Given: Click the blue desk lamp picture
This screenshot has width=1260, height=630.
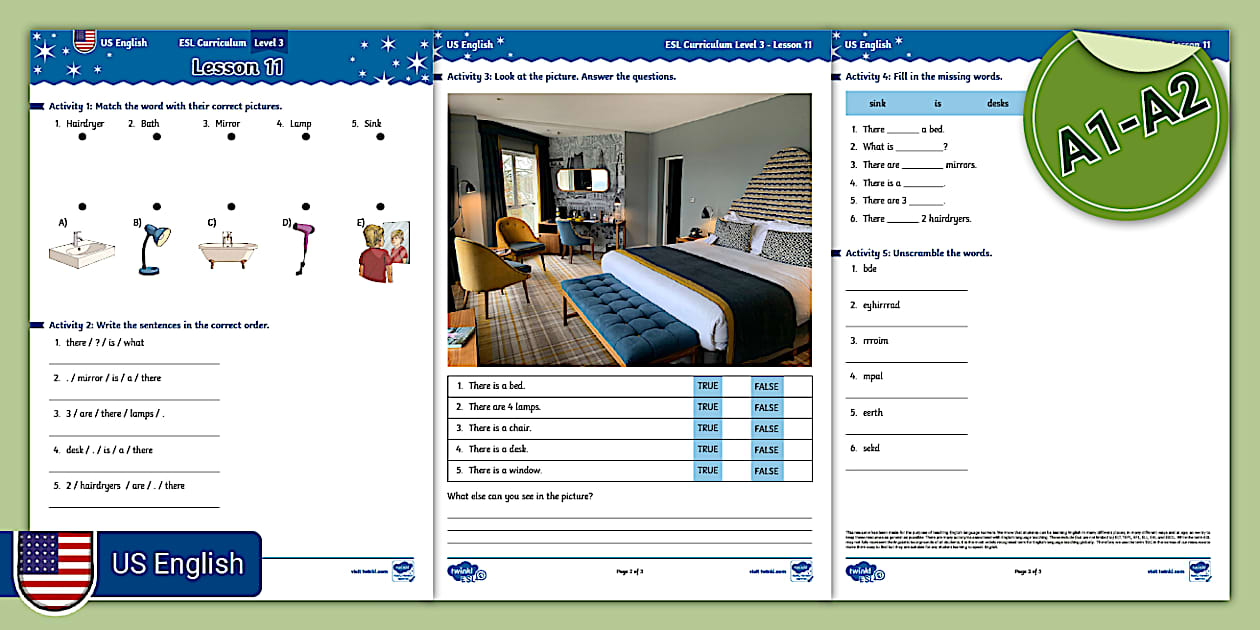Looking at the screenshot, I should point(153,248).
